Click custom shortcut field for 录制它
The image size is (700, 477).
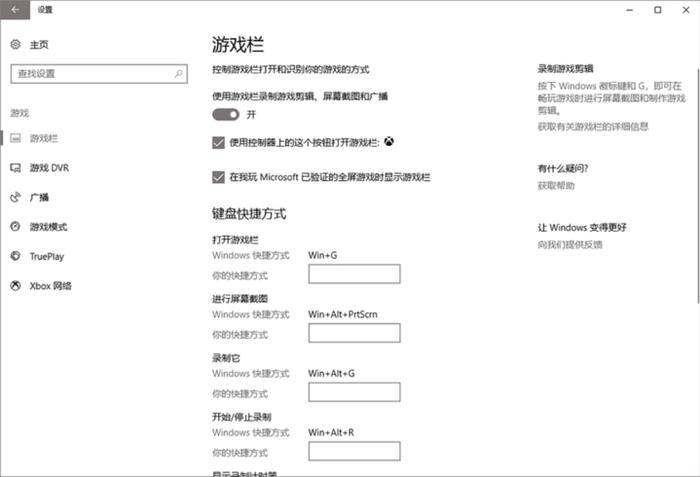pyautogui.click(x=354, y=392)
